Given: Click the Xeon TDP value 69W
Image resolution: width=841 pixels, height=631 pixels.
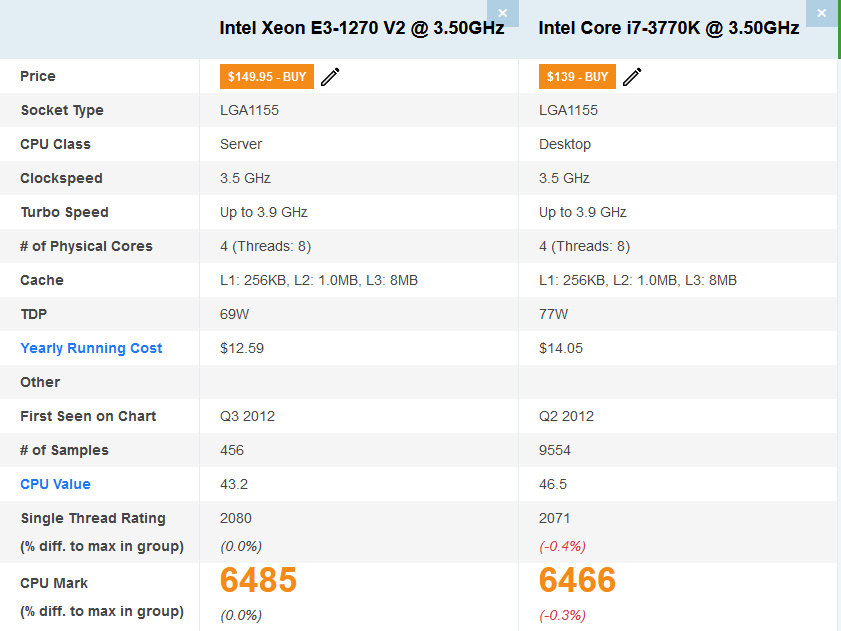Looking at the screenshot, I should tap(234, 314).
